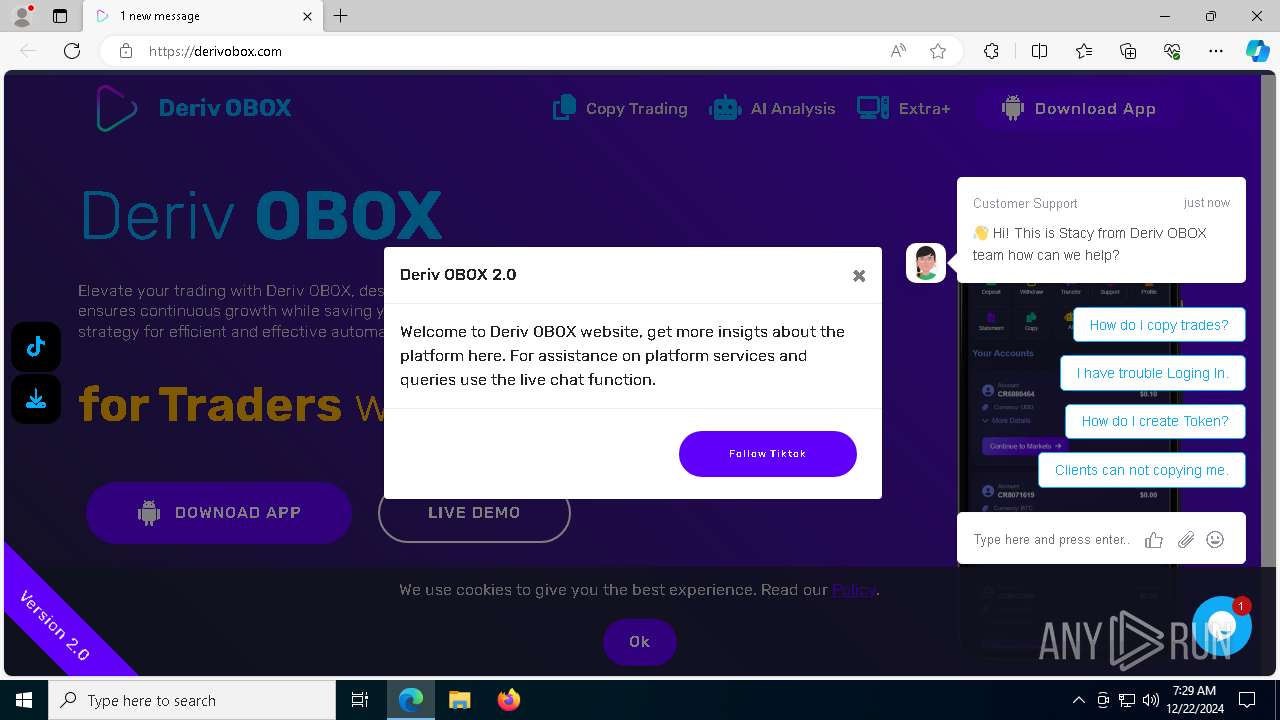The image size is (1280, 720).
Task: Select 'How do I copy trades?' quick reply
Action: pos(1159,325)
